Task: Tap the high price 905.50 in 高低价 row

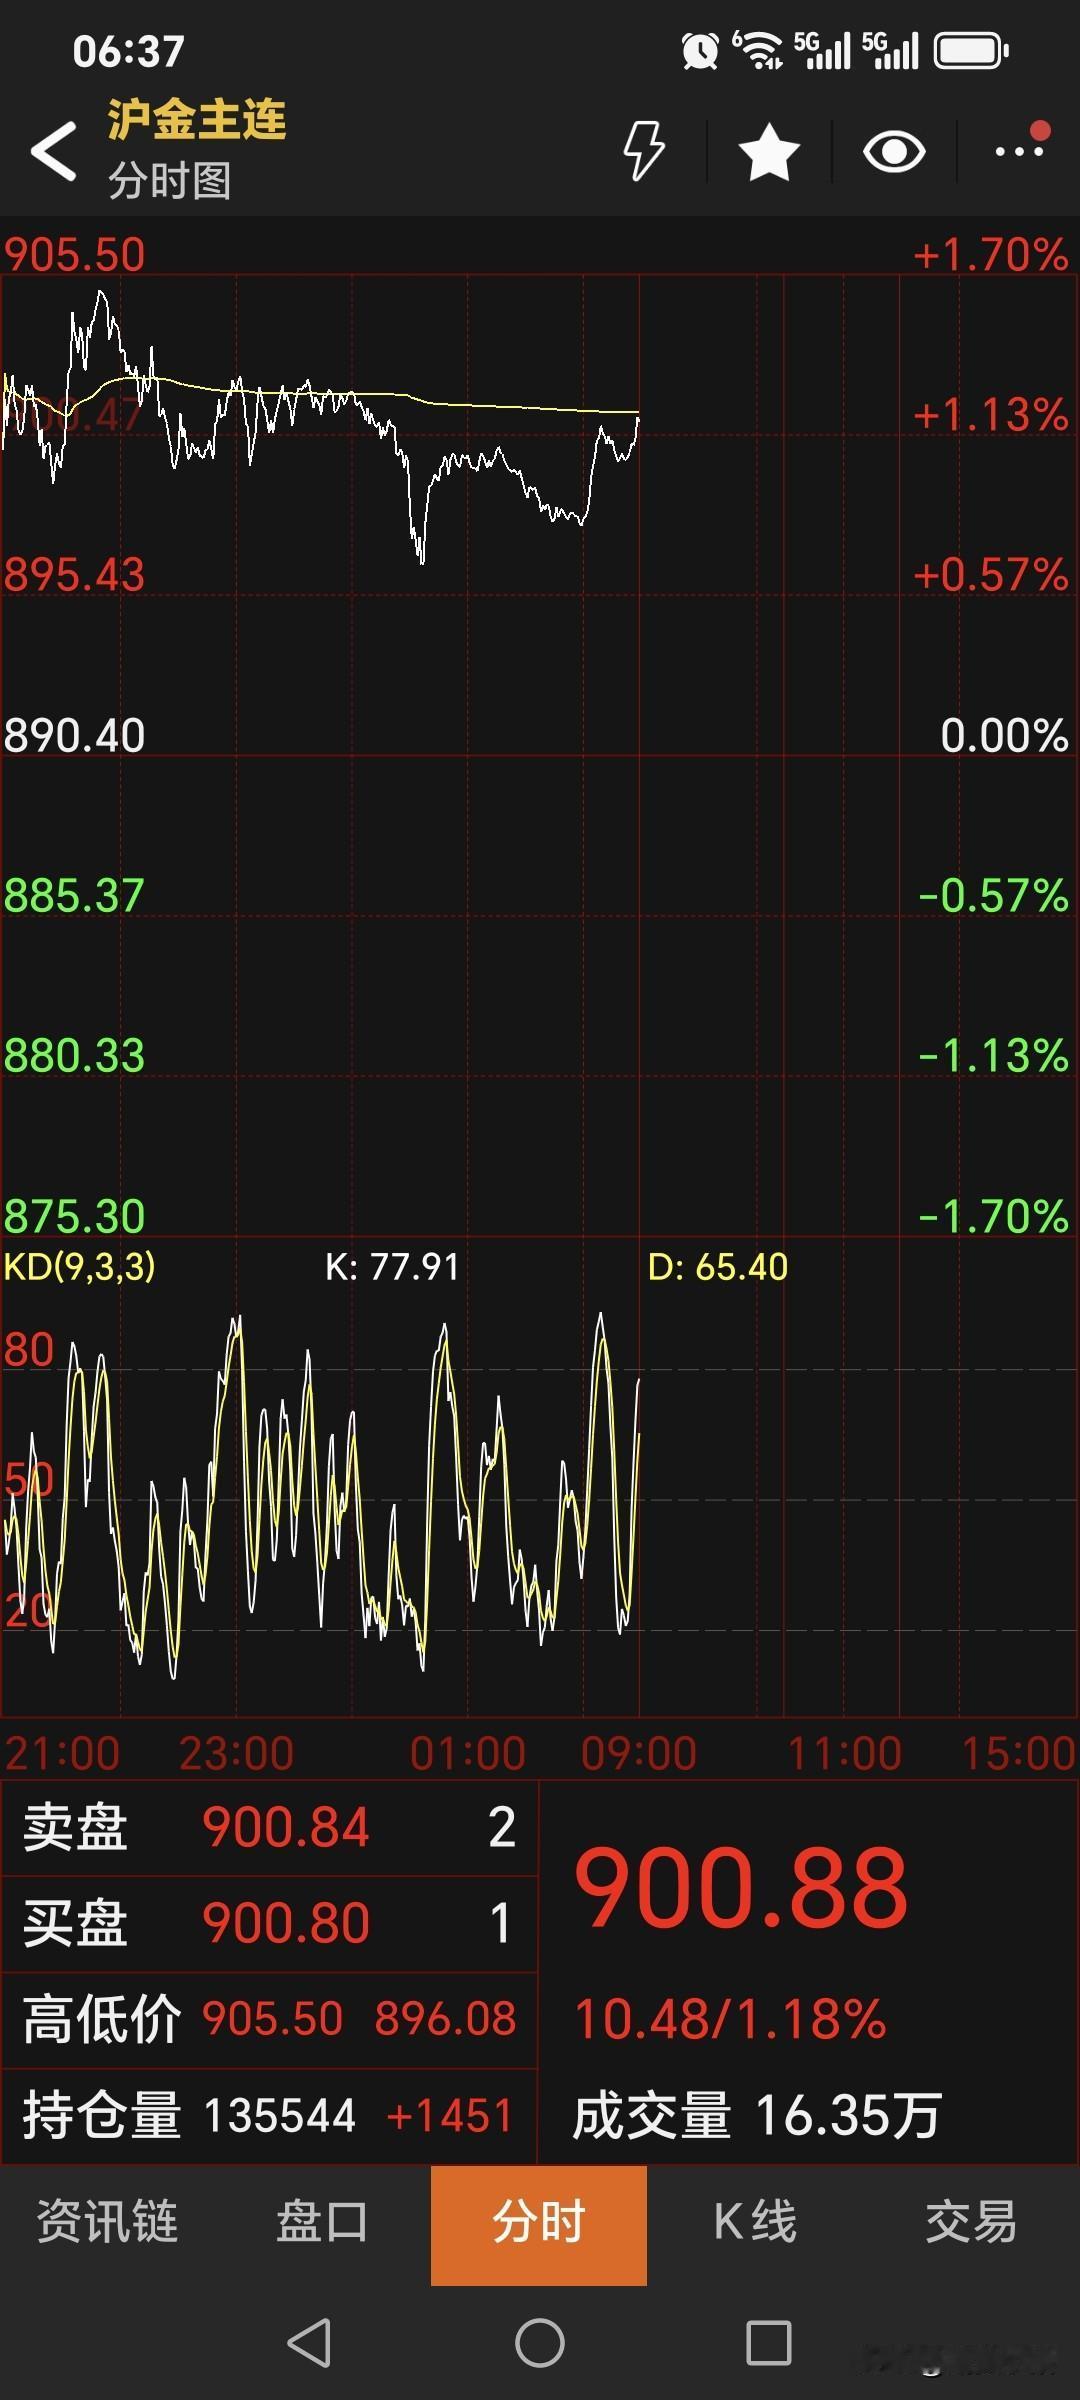Action: tap(273, 2018)
